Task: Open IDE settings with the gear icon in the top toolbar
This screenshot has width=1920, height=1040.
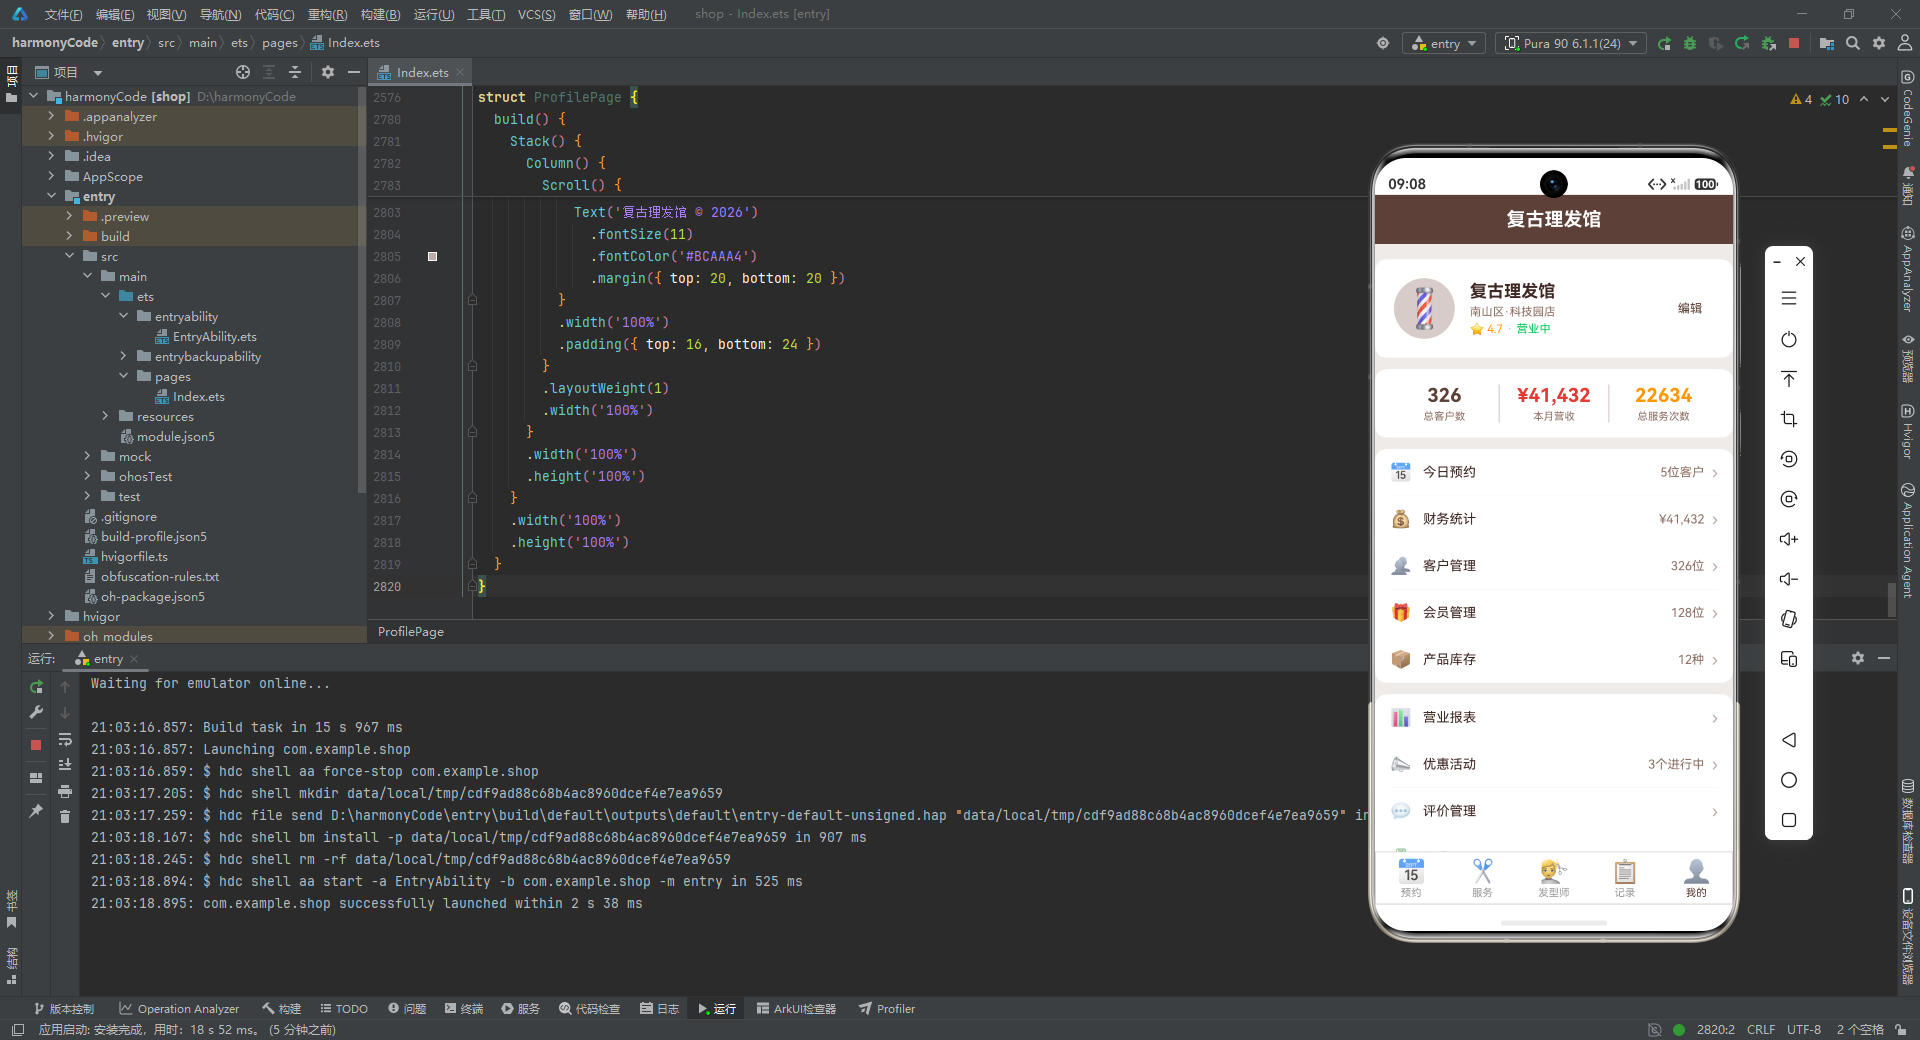Action: (1879, 44)
